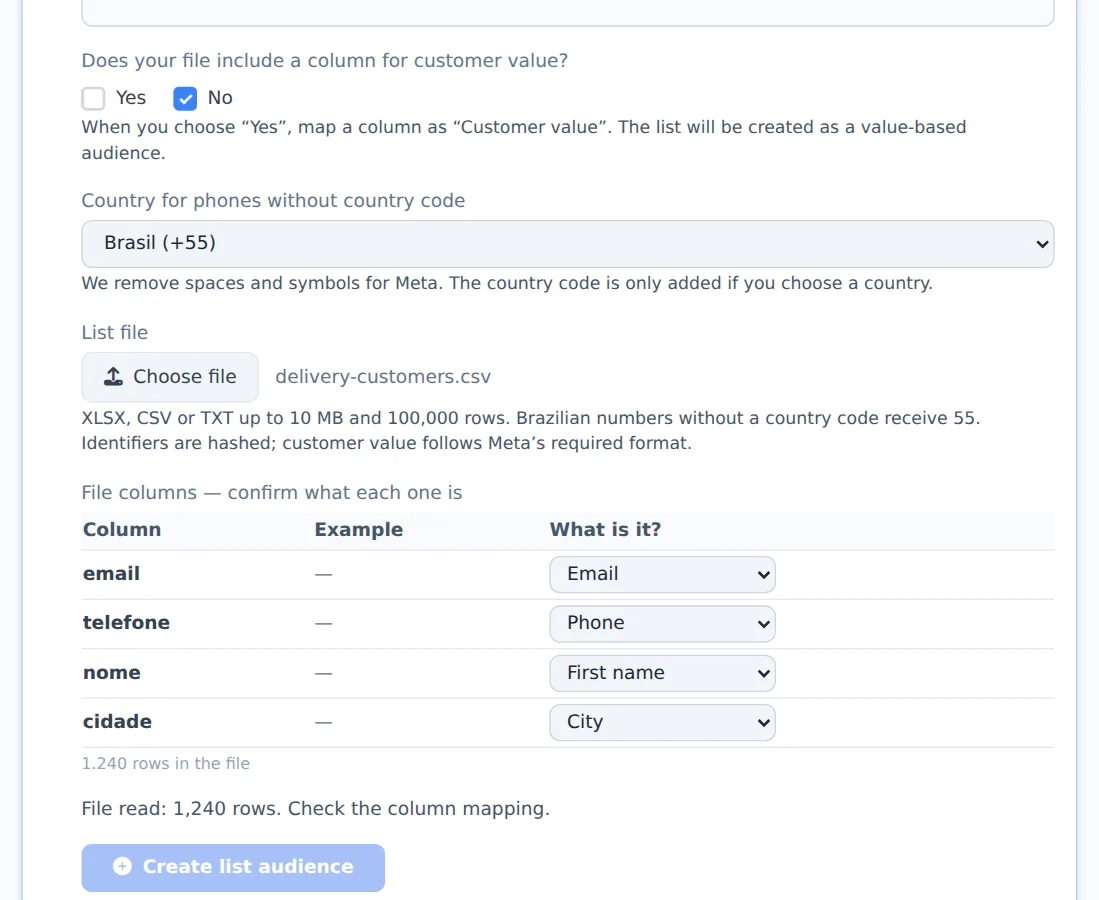Open the First name mapping dropdown
The height and width of the screenshot is (900, 1099).
pyautogui.click(x=662, y=673)
